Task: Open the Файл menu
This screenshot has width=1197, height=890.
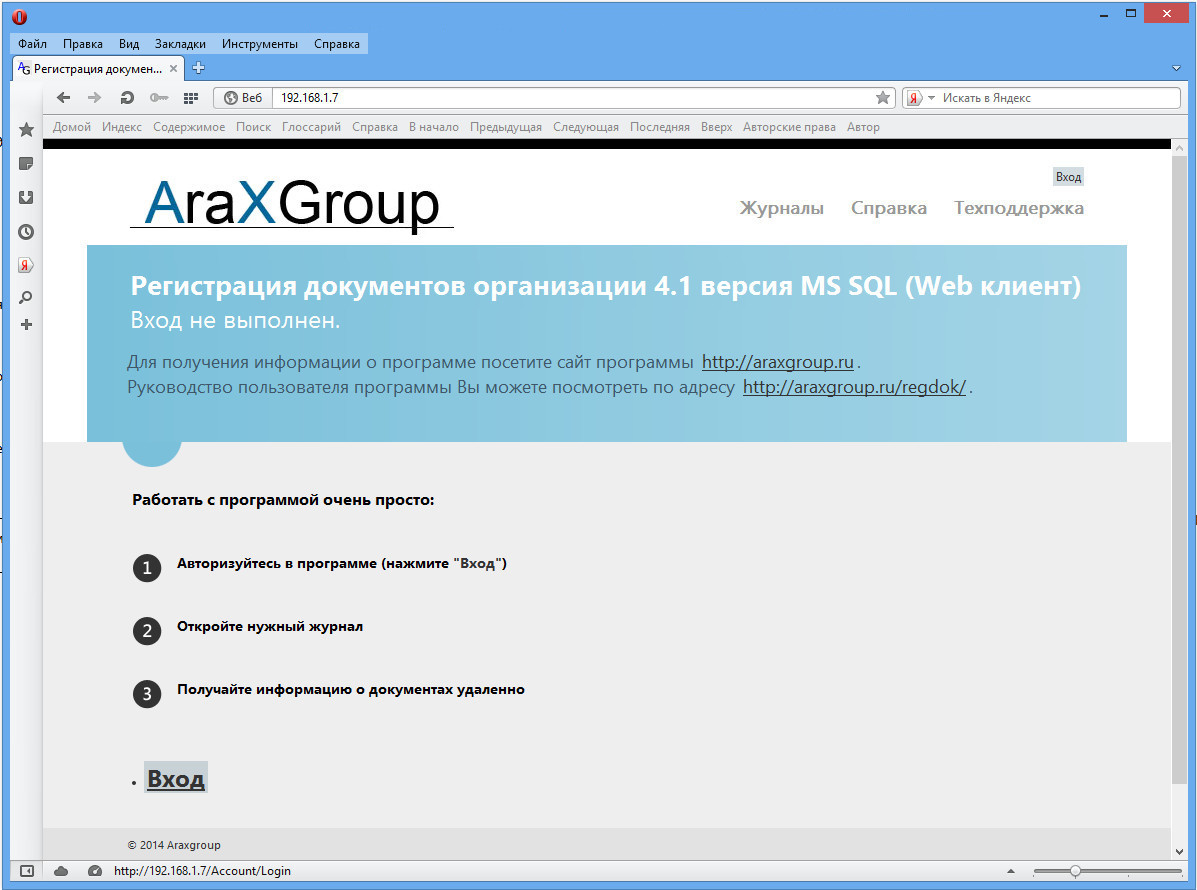Action: tap(32, 44)
